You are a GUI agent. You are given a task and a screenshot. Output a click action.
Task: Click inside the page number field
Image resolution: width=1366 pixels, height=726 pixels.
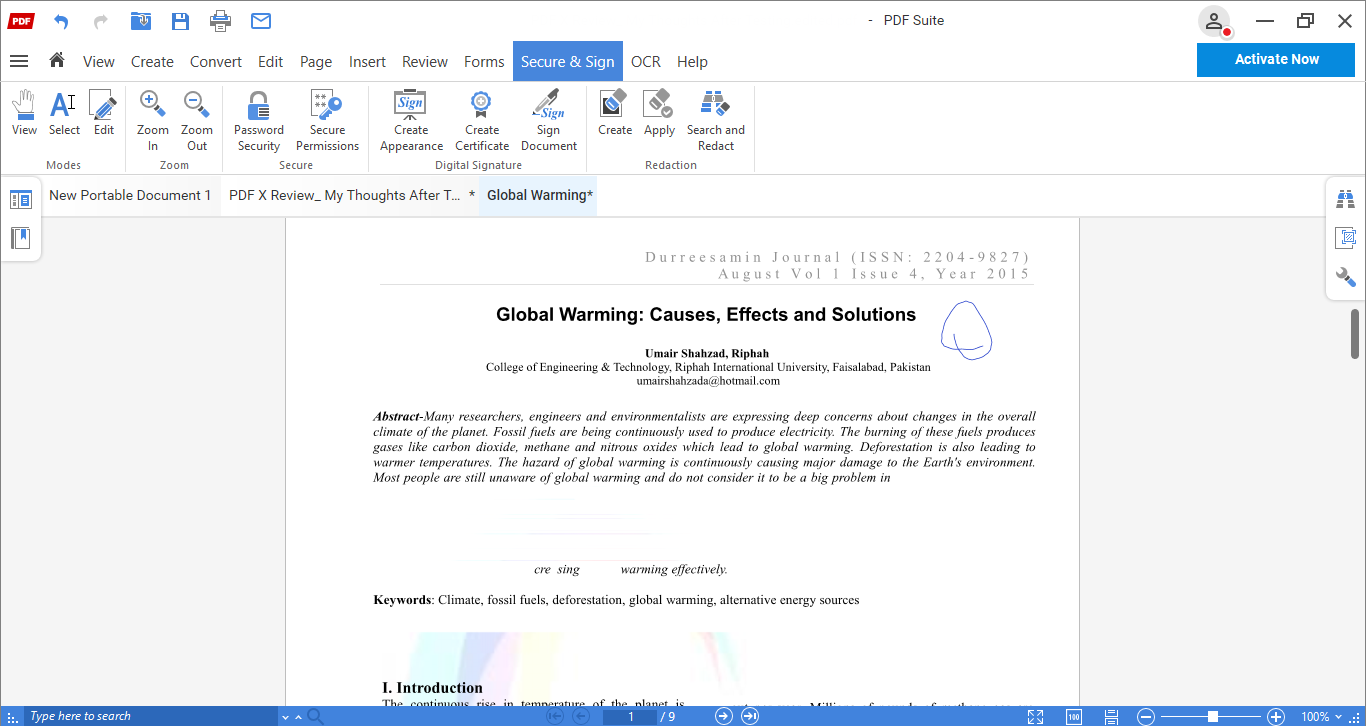(x=630, y=716)
